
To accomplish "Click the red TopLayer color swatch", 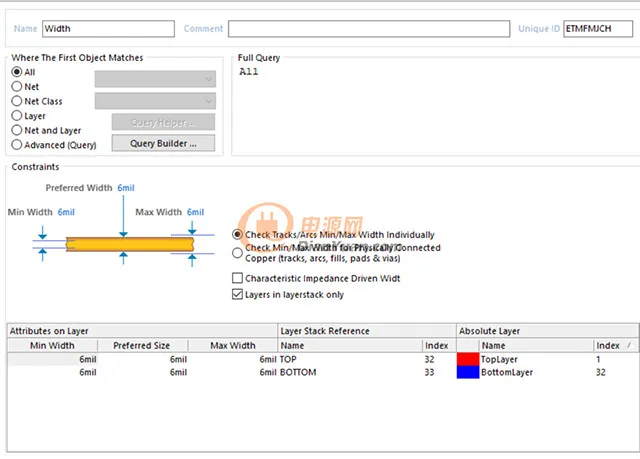I will pos(468,359).
